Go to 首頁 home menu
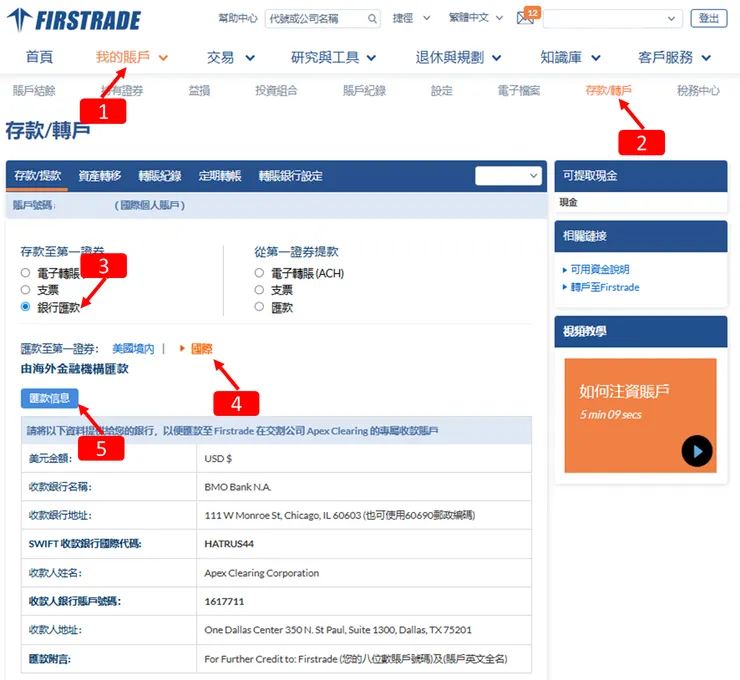The image size is (740, 680). coord(39,58)
